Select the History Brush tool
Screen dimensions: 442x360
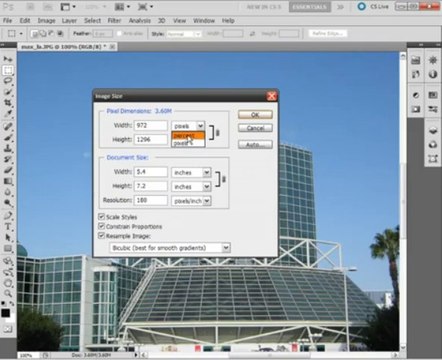[x=8, y=159]
